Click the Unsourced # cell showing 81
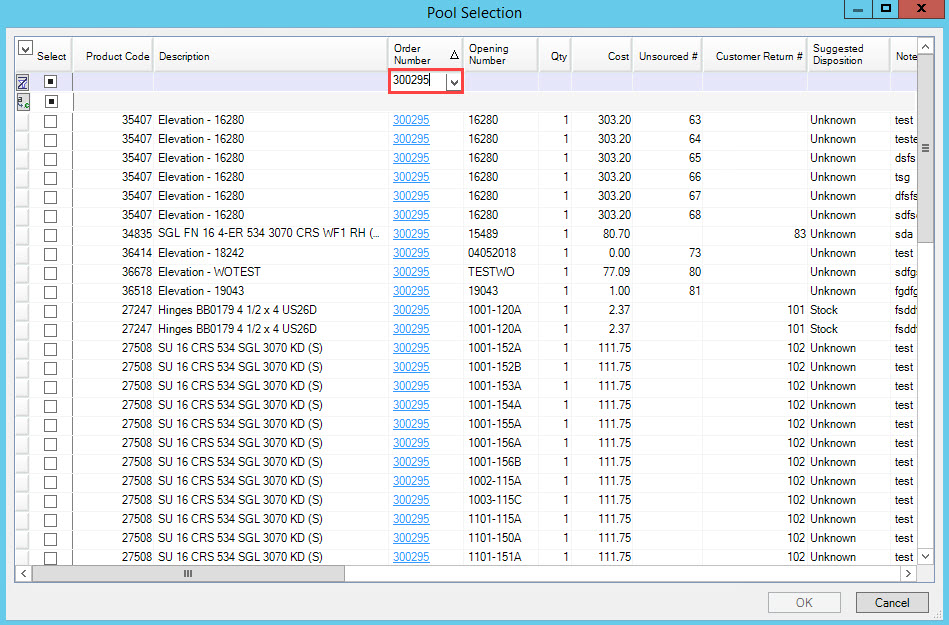Viewport: 949px width, 625px height. coord(668,291)
